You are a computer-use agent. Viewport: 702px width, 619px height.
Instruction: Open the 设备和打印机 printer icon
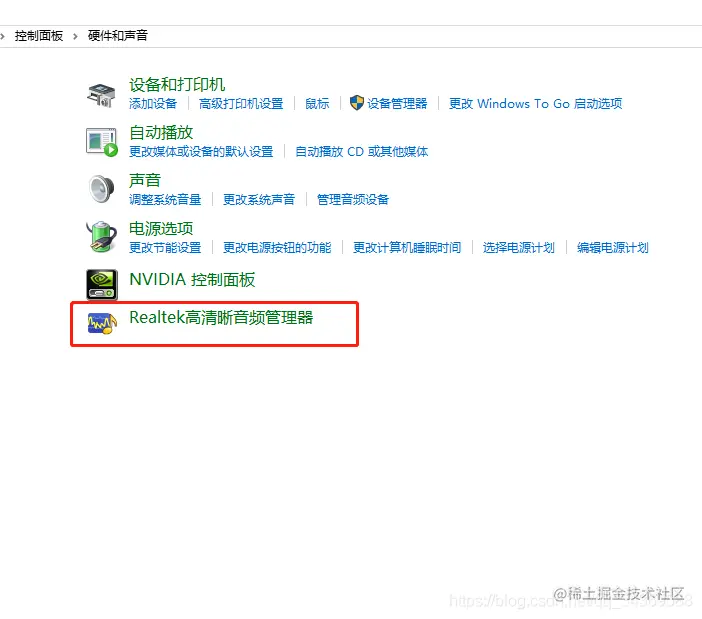101,95
